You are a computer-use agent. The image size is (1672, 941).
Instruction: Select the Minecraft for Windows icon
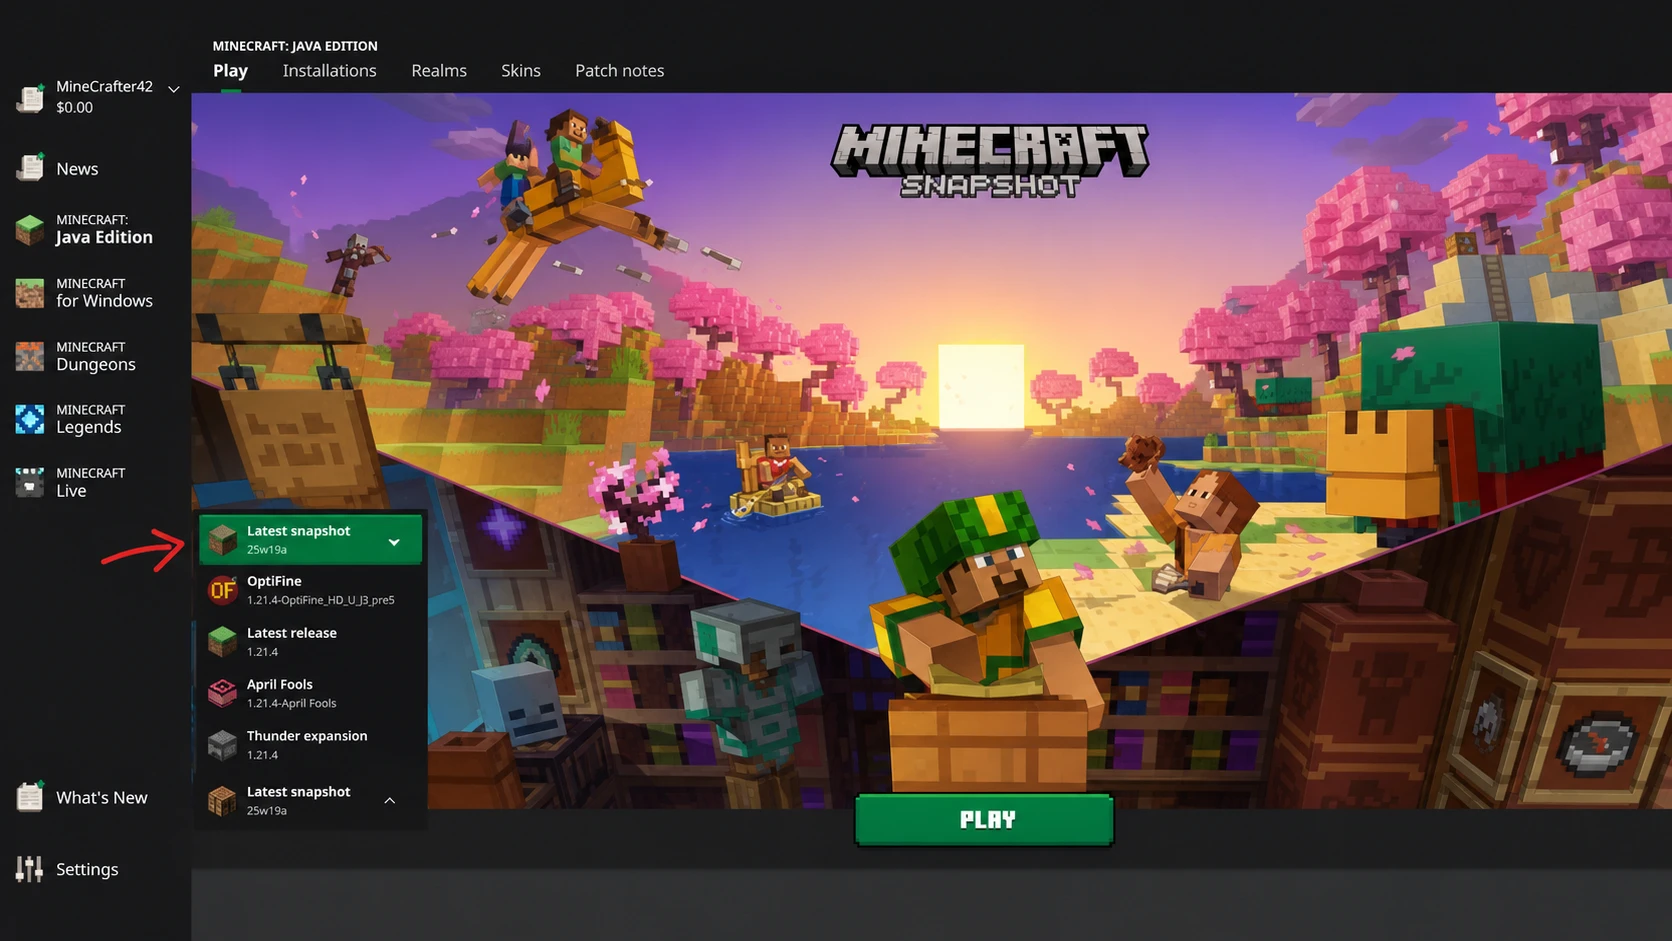click(30, 293)
